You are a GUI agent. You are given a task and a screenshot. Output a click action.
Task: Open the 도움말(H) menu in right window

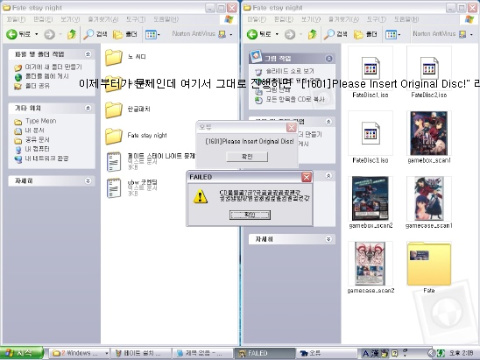coord(407,19)
